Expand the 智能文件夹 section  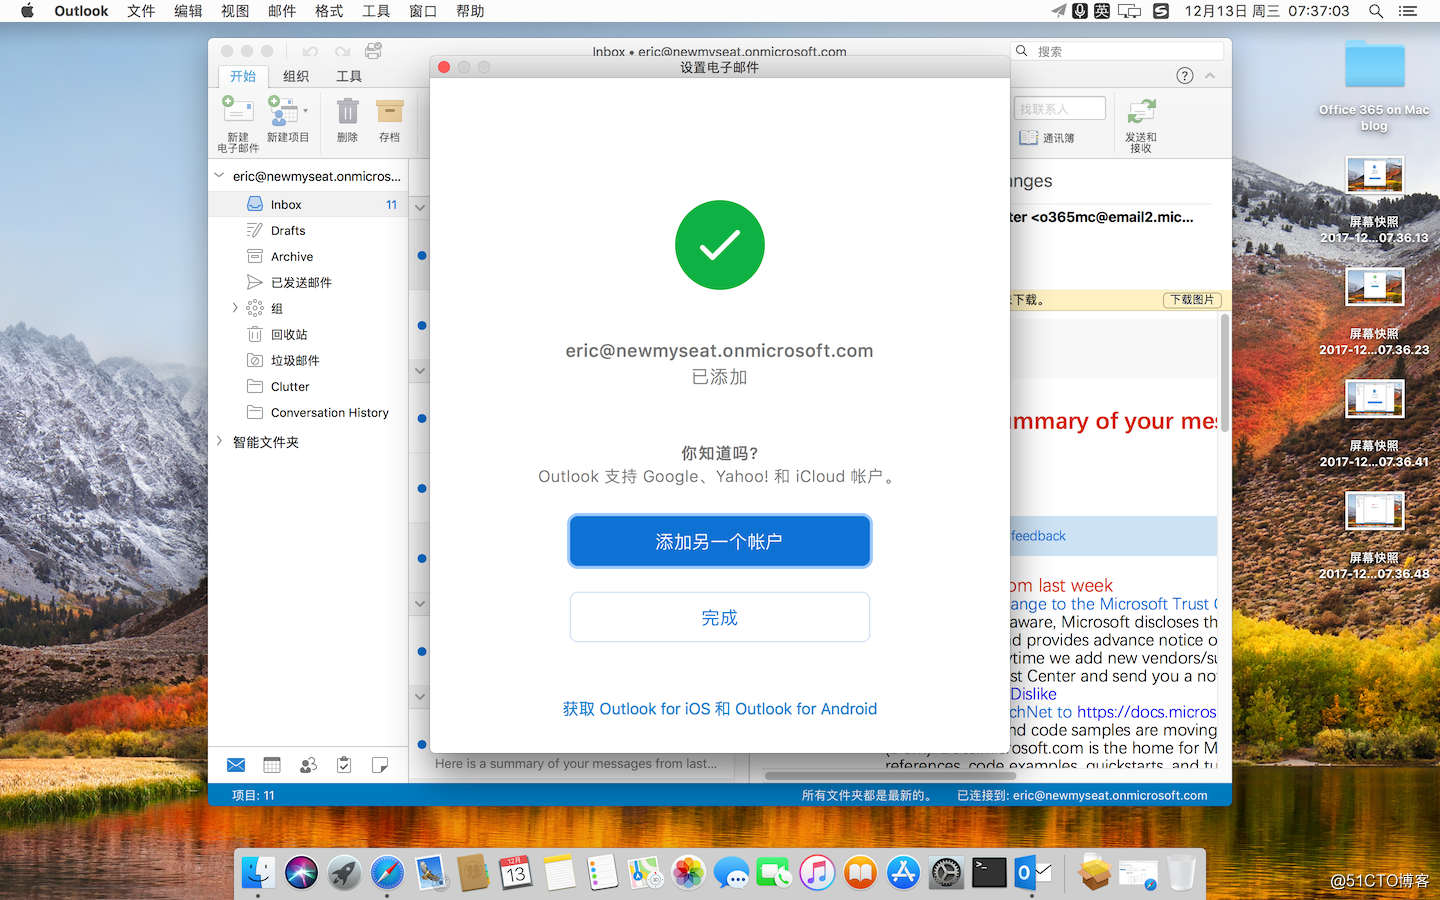[219, 441]
